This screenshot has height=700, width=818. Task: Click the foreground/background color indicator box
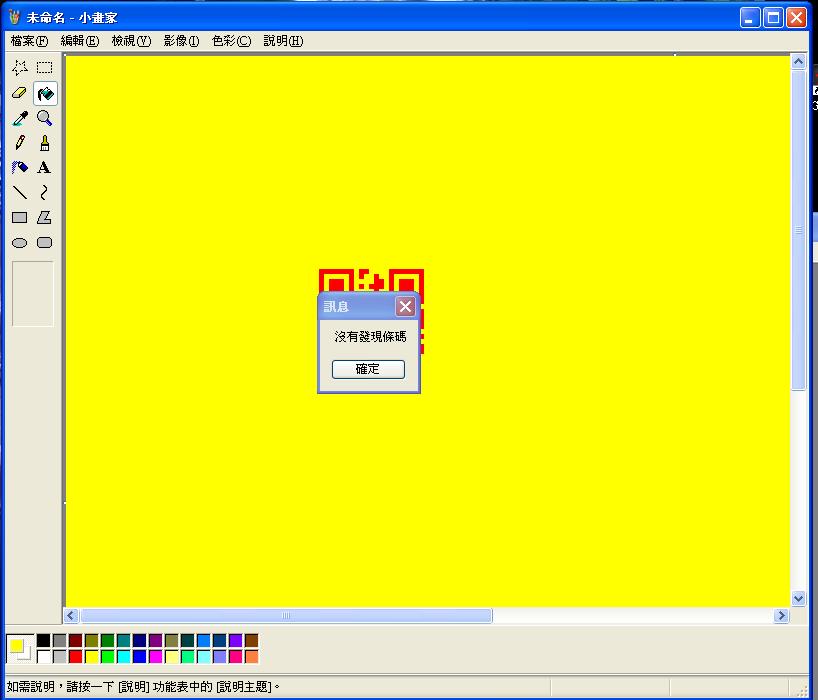click(20, 649)
